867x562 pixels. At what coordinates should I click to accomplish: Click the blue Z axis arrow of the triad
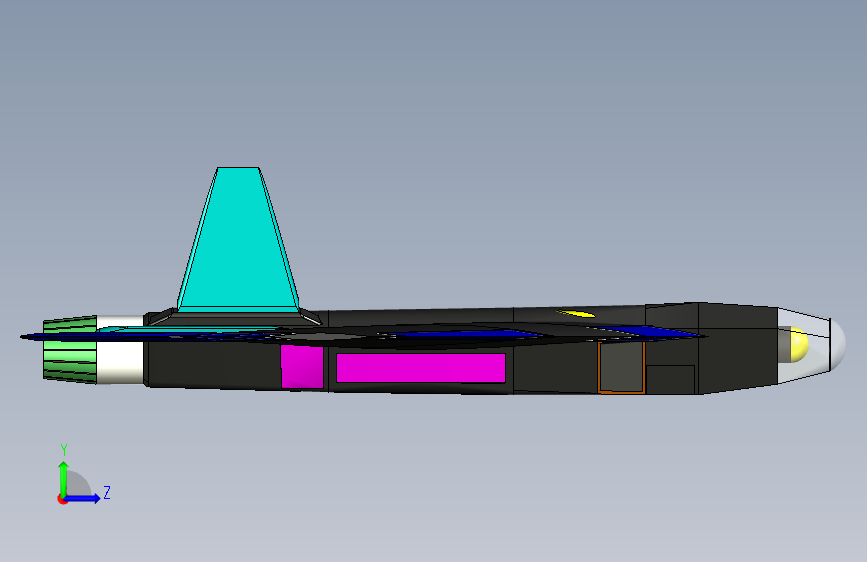(83, 498)
